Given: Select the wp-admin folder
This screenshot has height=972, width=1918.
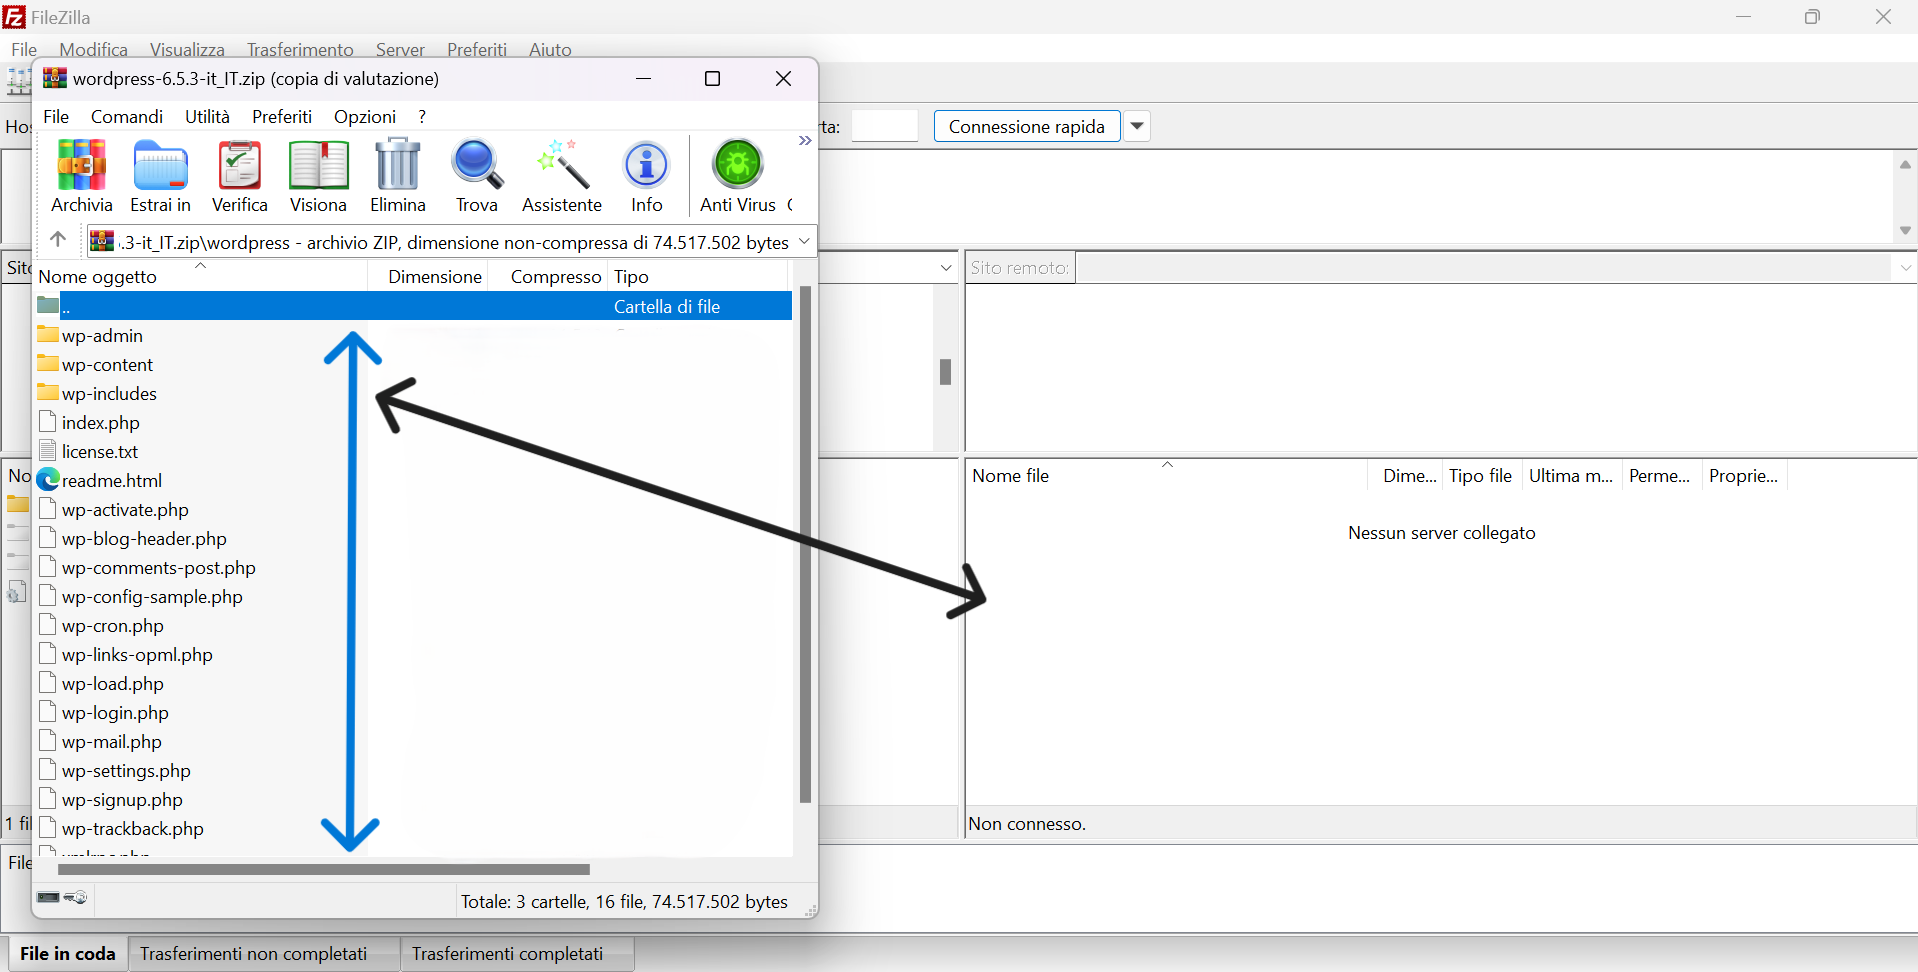Looking at the screenshot, I should pos(102,336).
